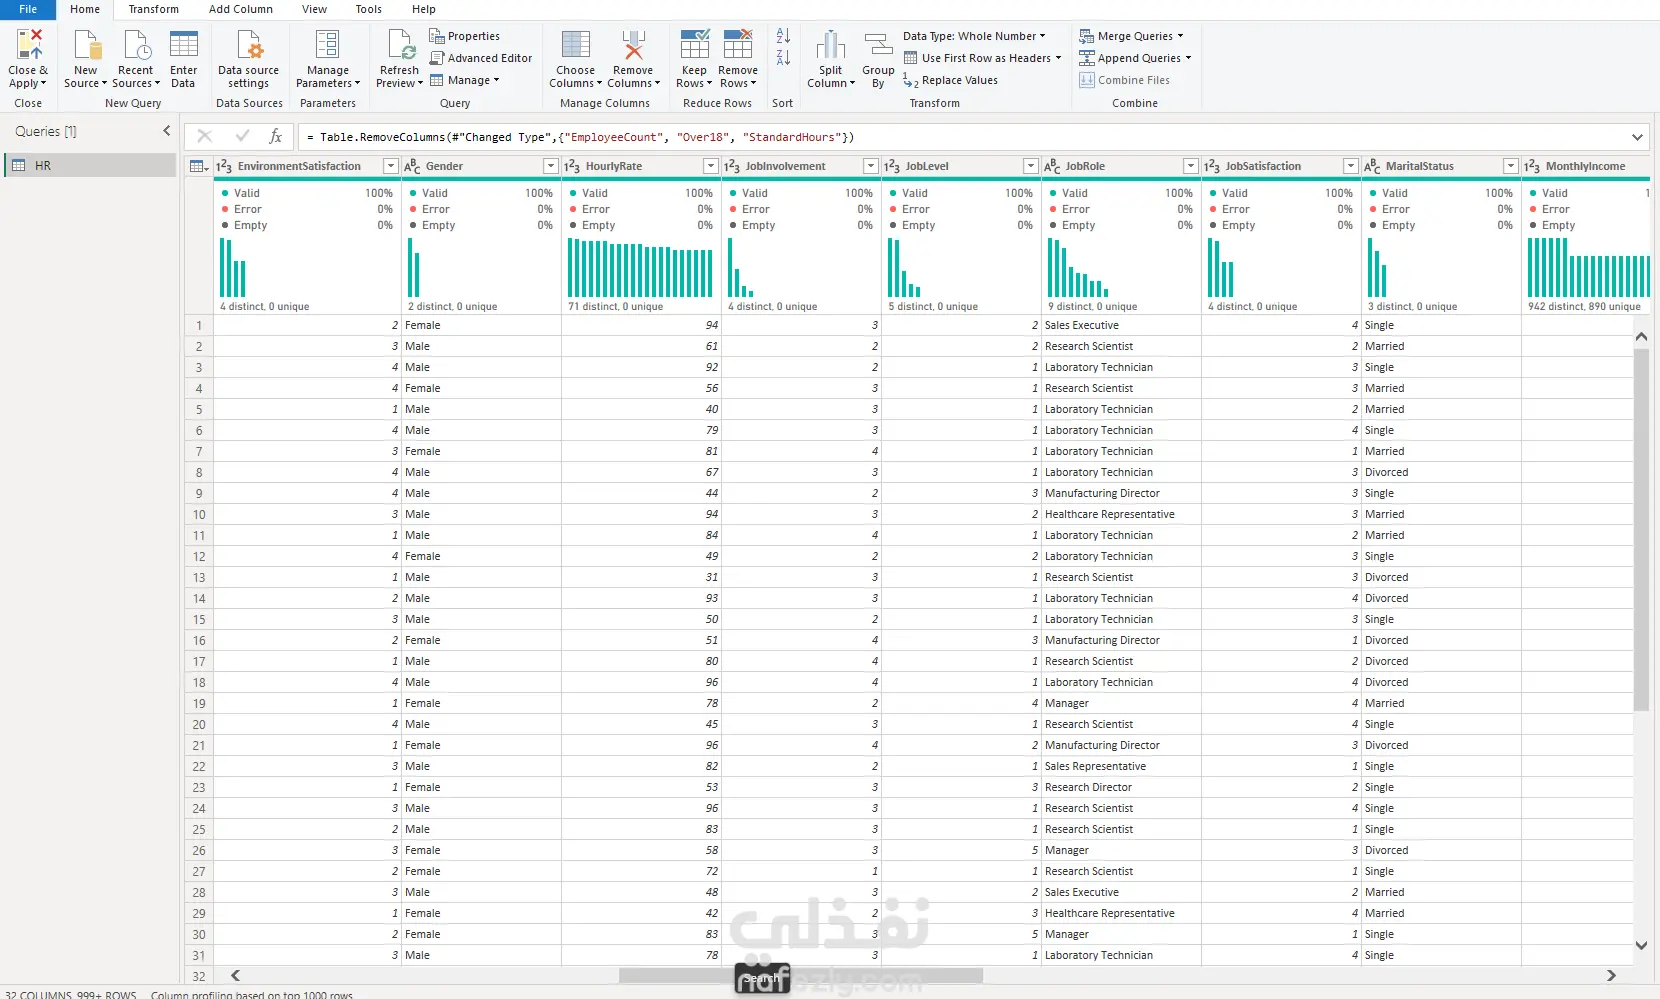Image resolution: width=1660 pixels, height=999 pixels.
Task: Click Use First Row as Headers
Action: (x=982, y=58)
